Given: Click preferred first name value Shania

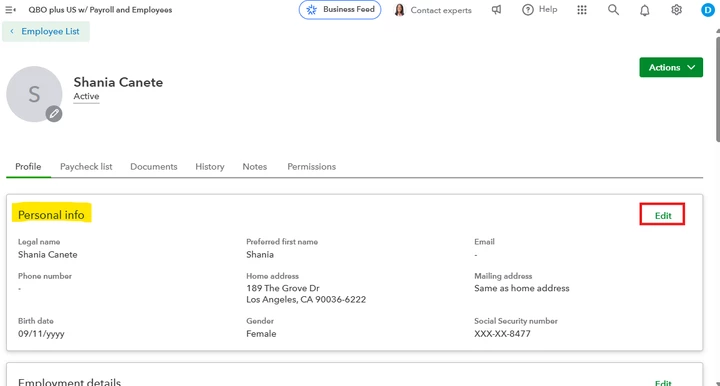Looking at the screenshot, I should click(259, 254).
